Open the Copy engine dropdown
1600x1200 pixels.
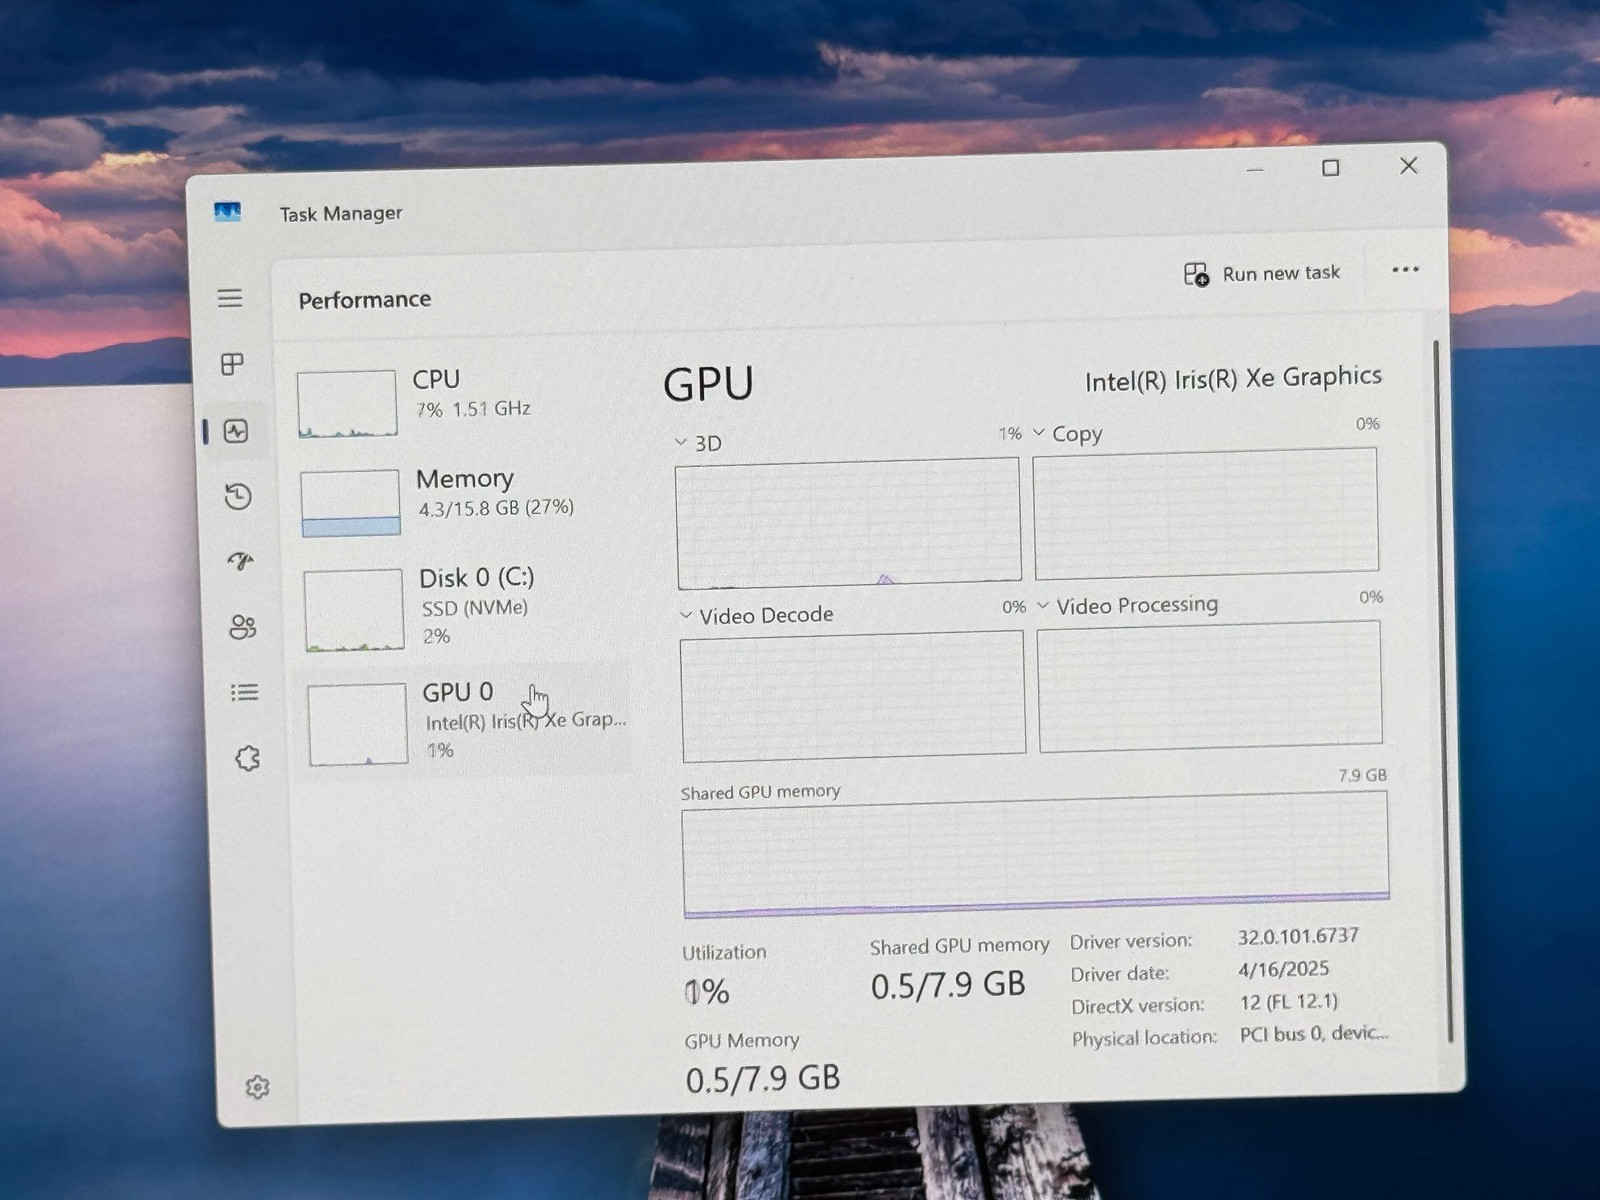pyautogui.click(x=1039, y=433)
